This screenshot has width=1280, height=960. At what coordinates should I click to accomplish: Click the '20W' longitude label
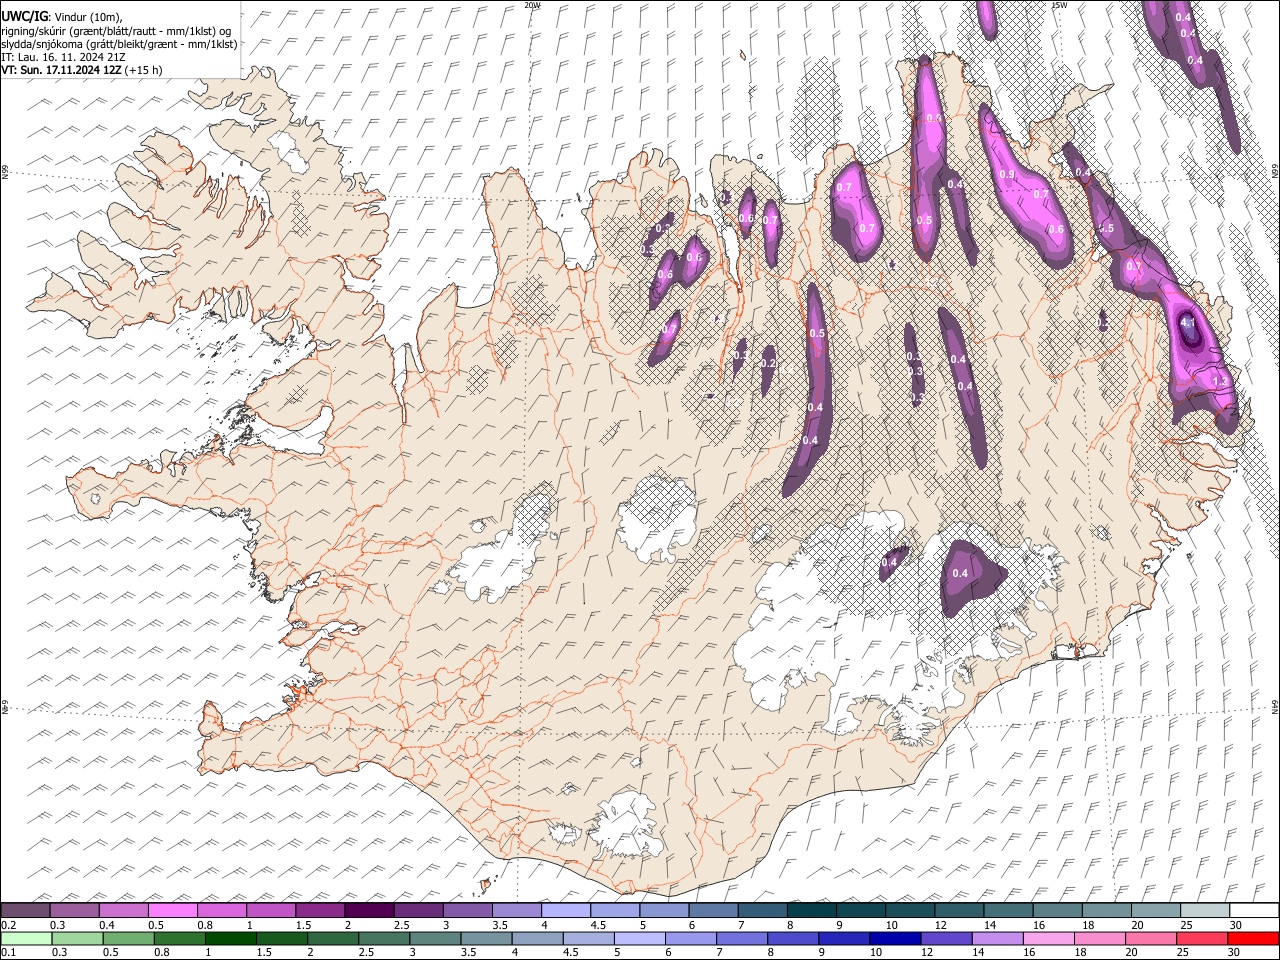click(532, 5)
